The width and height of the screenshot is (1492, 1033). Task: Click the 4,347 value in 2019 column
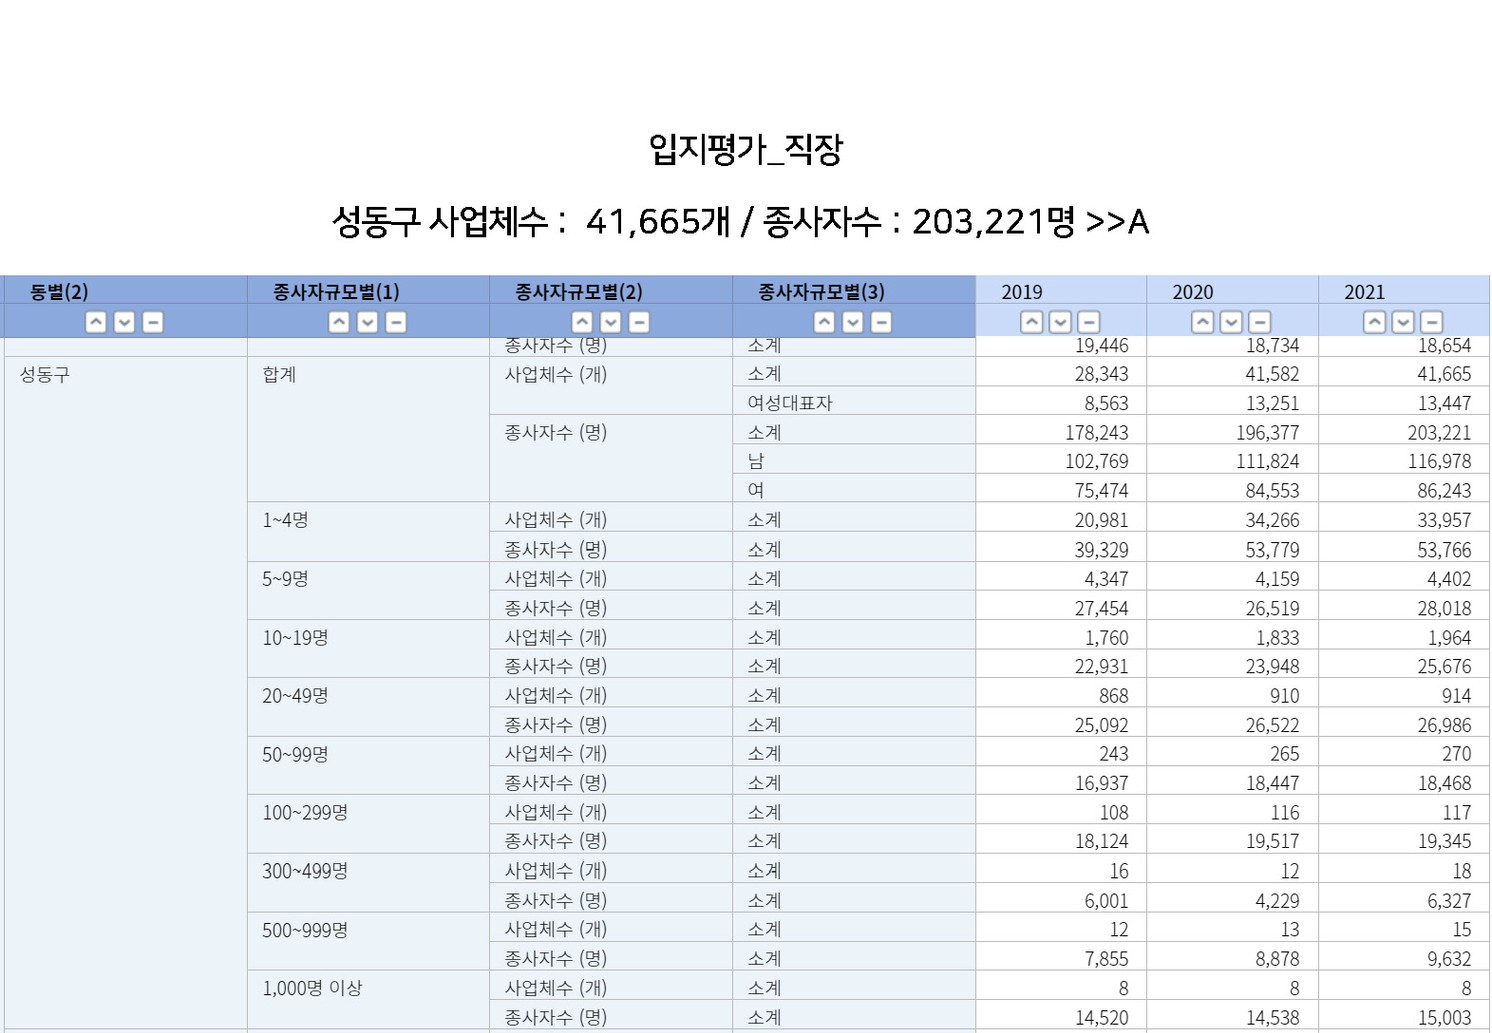pyautogui.click(x=1106, y=578)
